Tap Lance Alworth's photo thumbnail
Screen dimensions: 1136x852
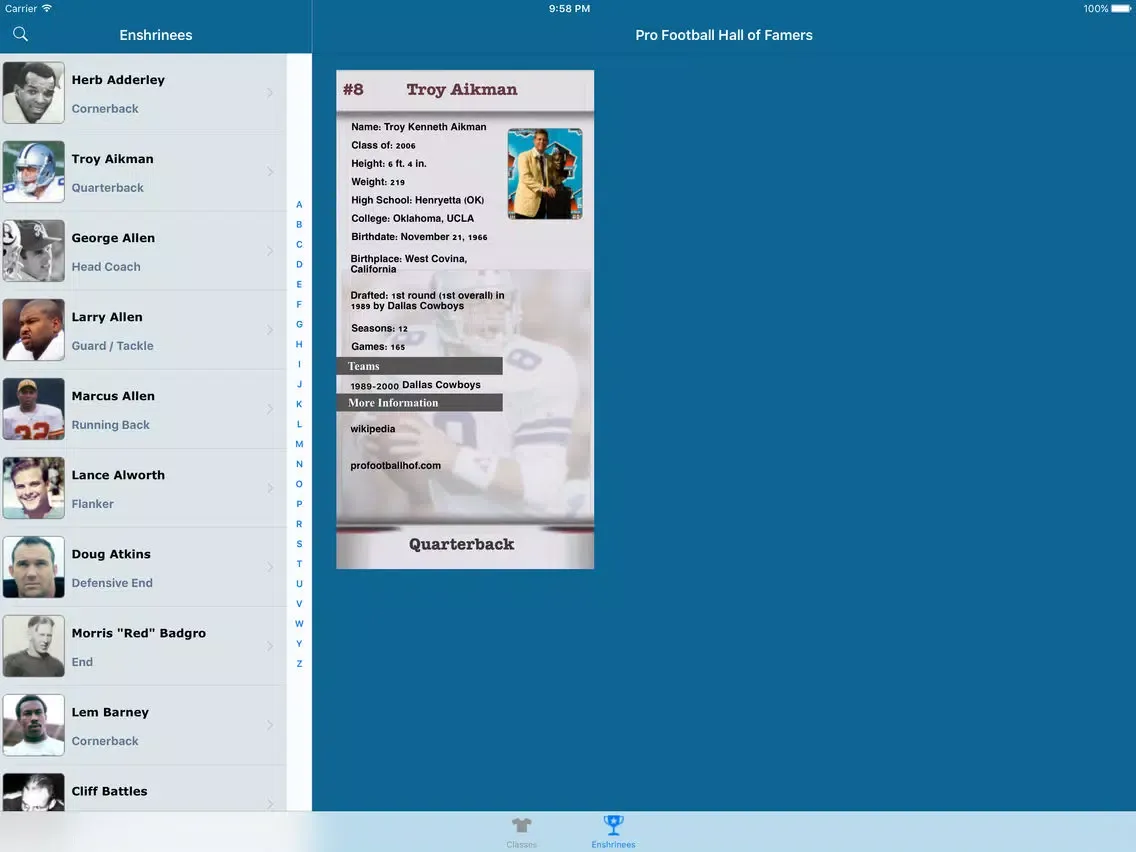(x=33, y=488)
